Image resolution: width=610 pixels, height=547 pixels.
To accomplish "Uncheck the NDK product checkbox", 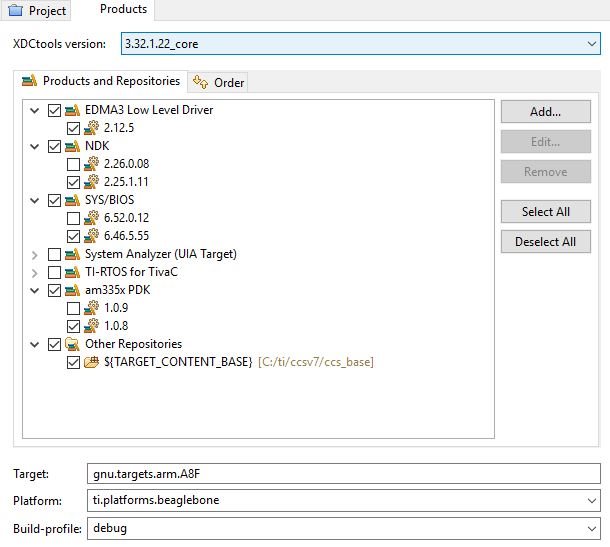I will 54,147.
